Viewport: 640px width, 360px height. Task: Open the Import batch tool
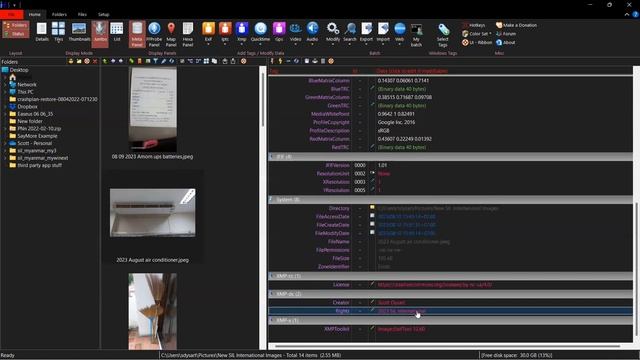click(x=383, y=33)
